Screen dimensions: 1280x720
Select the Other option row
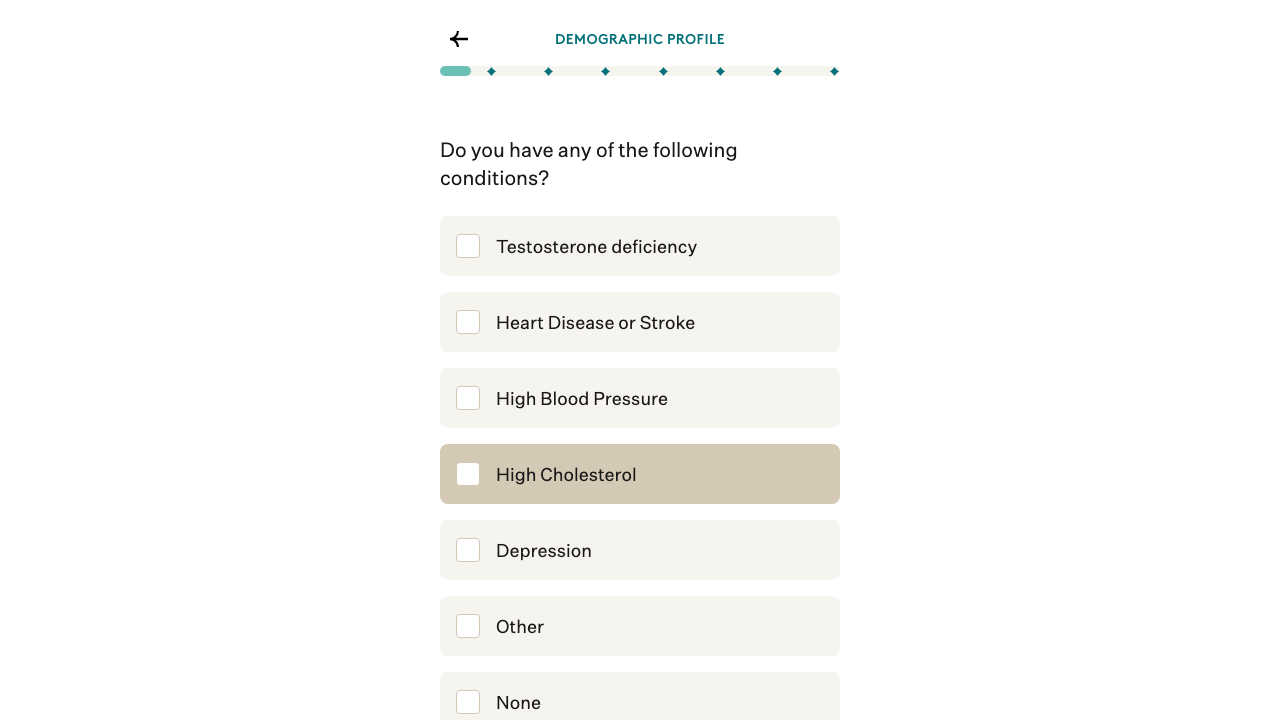640,626
